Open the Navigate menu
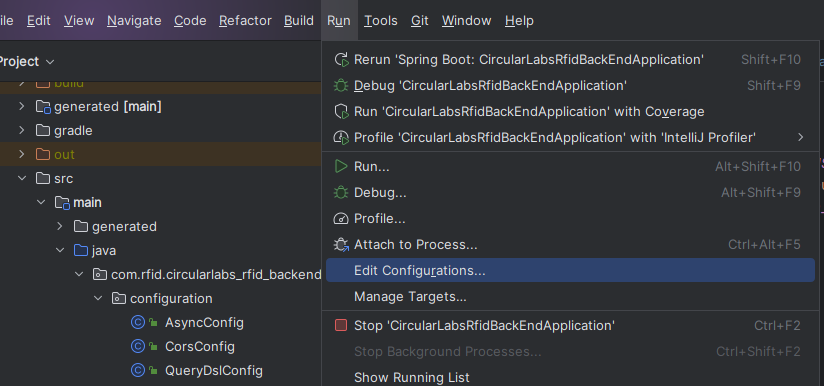This screenshot has height=386, width=824. coord(134,20)
